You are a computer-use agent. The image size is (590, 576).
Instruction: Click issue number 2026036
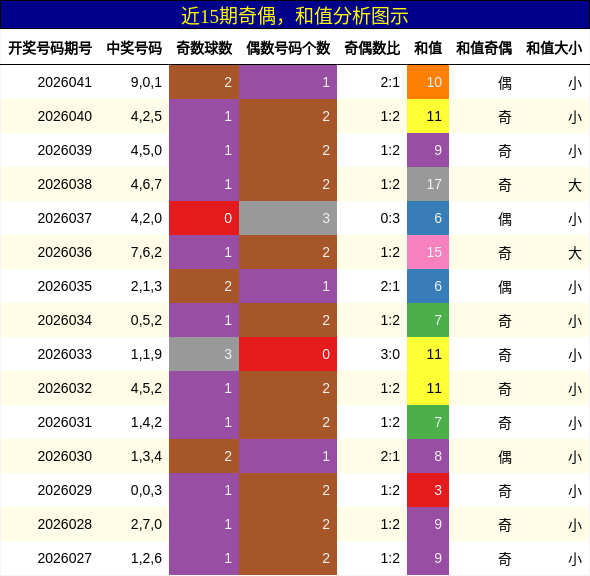pyautogui.click(x=65, y=252)
